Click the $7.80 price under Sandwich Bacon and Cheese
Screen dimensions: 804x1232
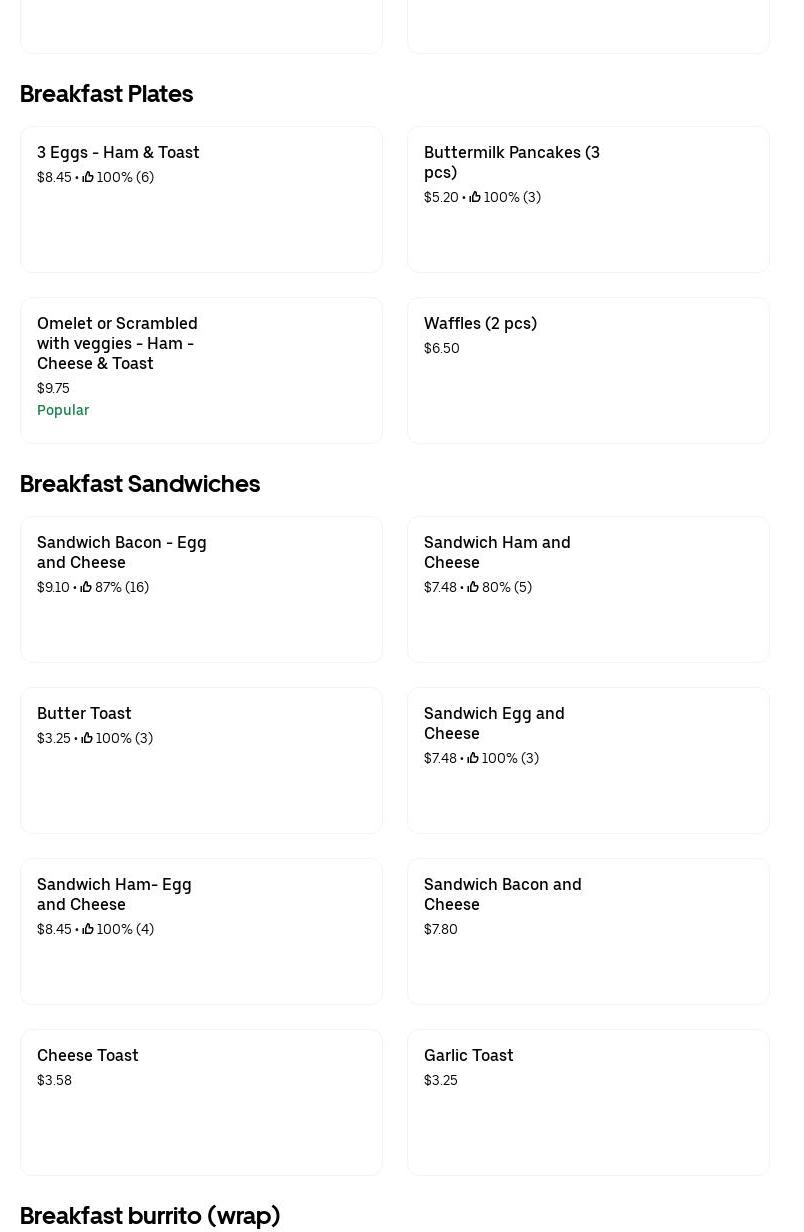pyautogui.click(x=441, y=929)
